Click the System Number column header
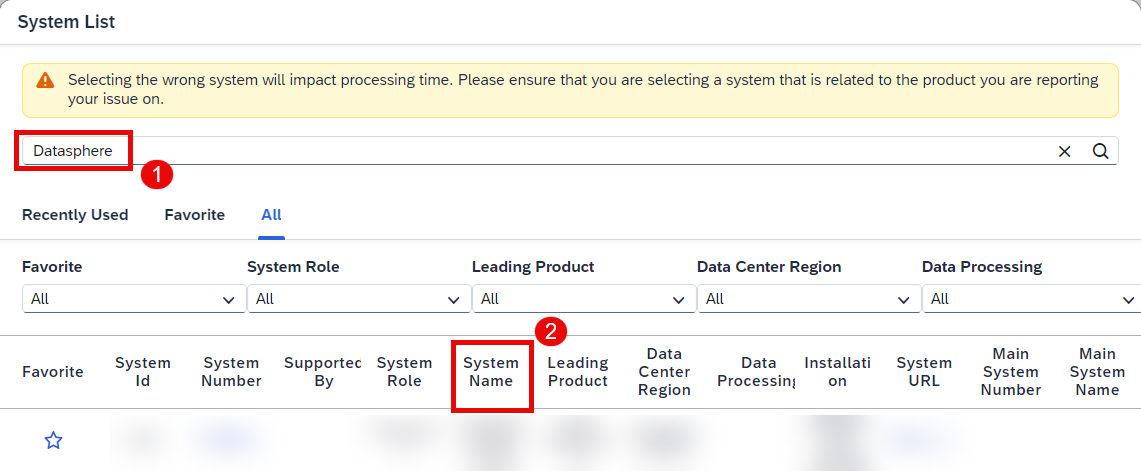The height and width of the screenshot is (471, 1141). pyautogui.click(x=232, y=372)
